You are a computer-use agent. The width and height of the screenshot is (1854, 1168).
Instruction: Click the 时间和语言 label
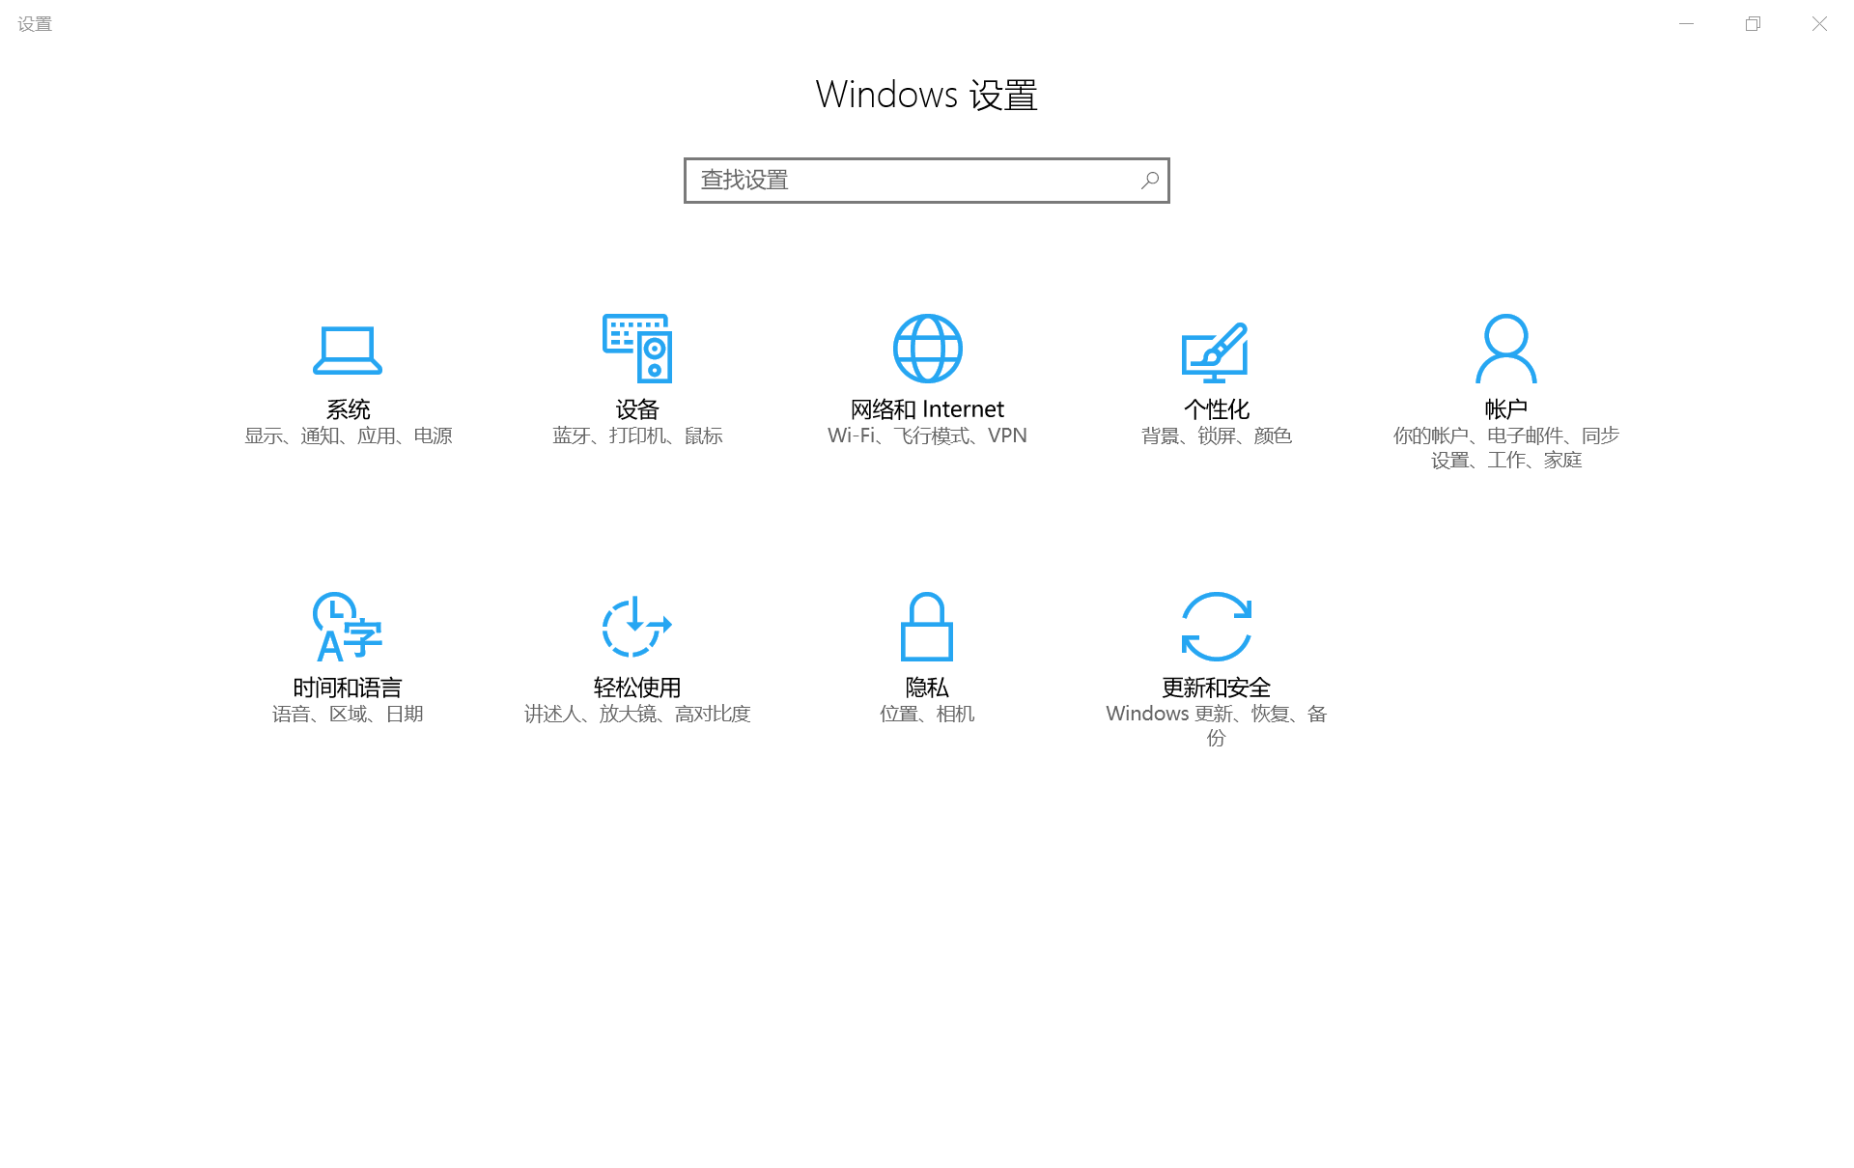tap(347, 688)
